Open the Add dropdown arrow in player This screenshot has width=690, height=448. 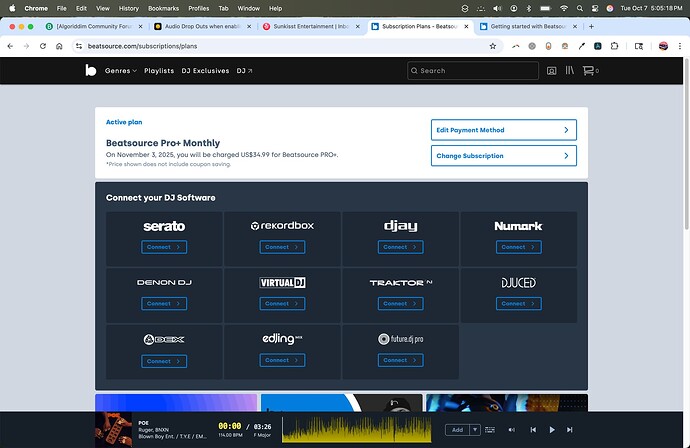475,430
